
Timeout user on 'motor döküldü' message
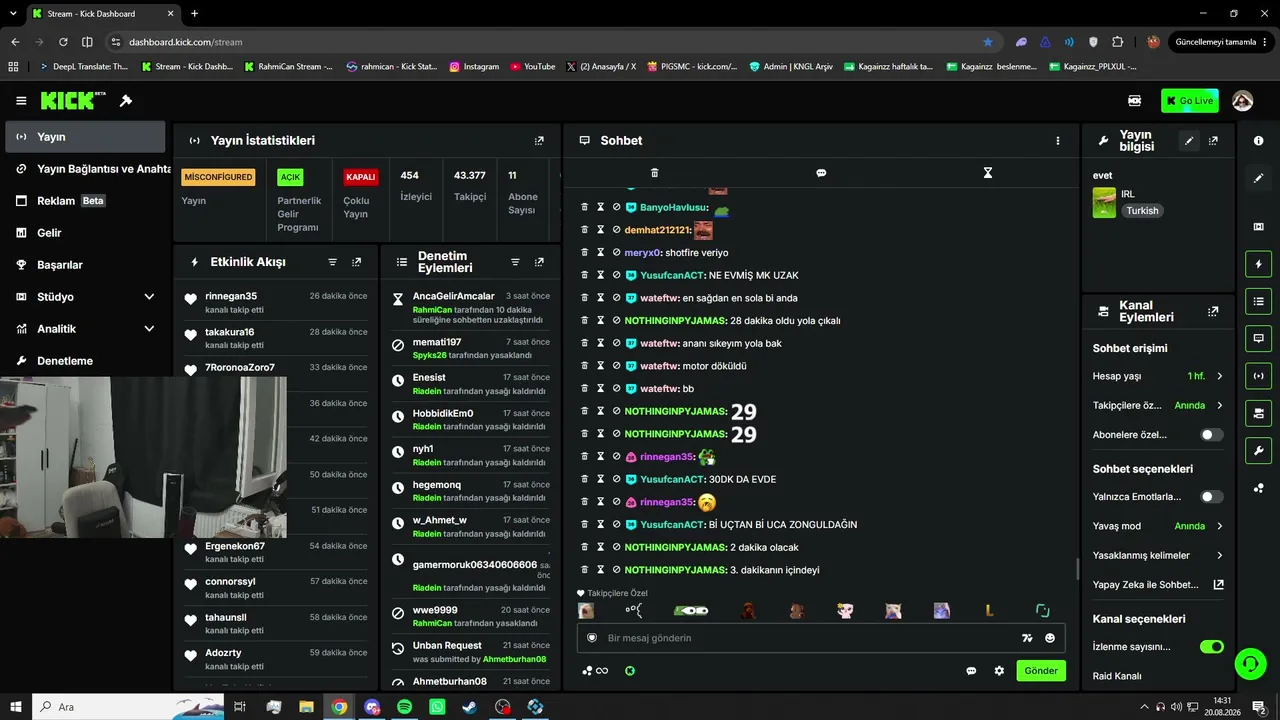(x=601, y=366)
